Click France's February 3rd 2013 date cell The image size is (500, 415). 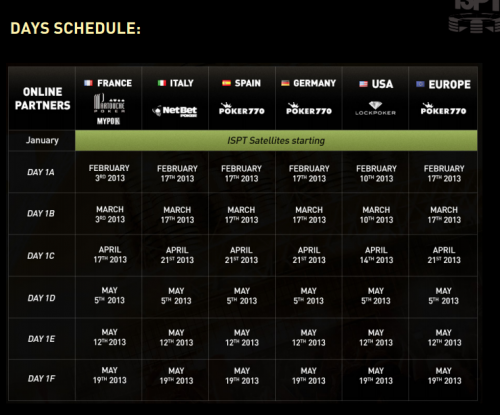[x=109, y=173]
